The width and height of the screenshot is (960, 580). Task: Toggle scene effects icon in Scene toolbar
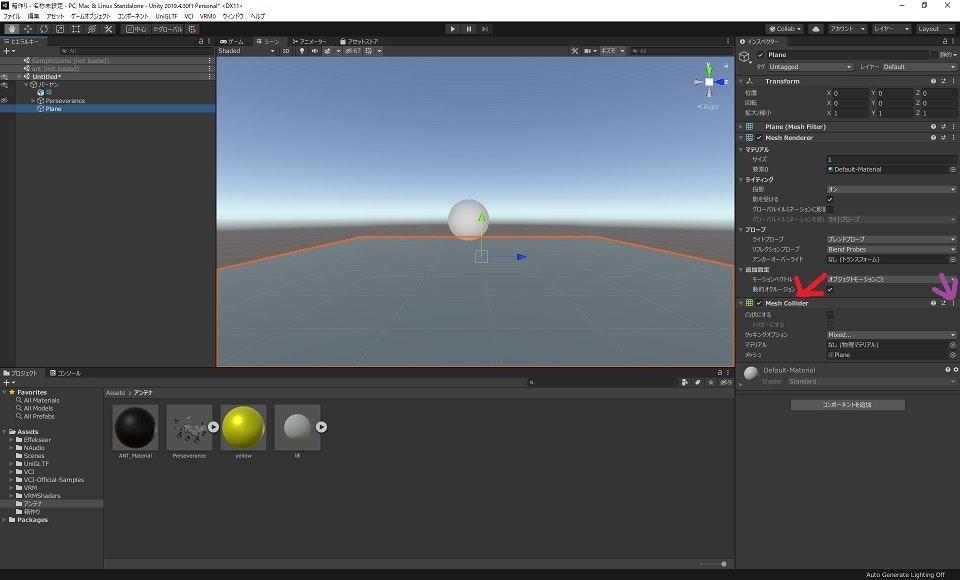pyautogui.click(x=328, y=51)
